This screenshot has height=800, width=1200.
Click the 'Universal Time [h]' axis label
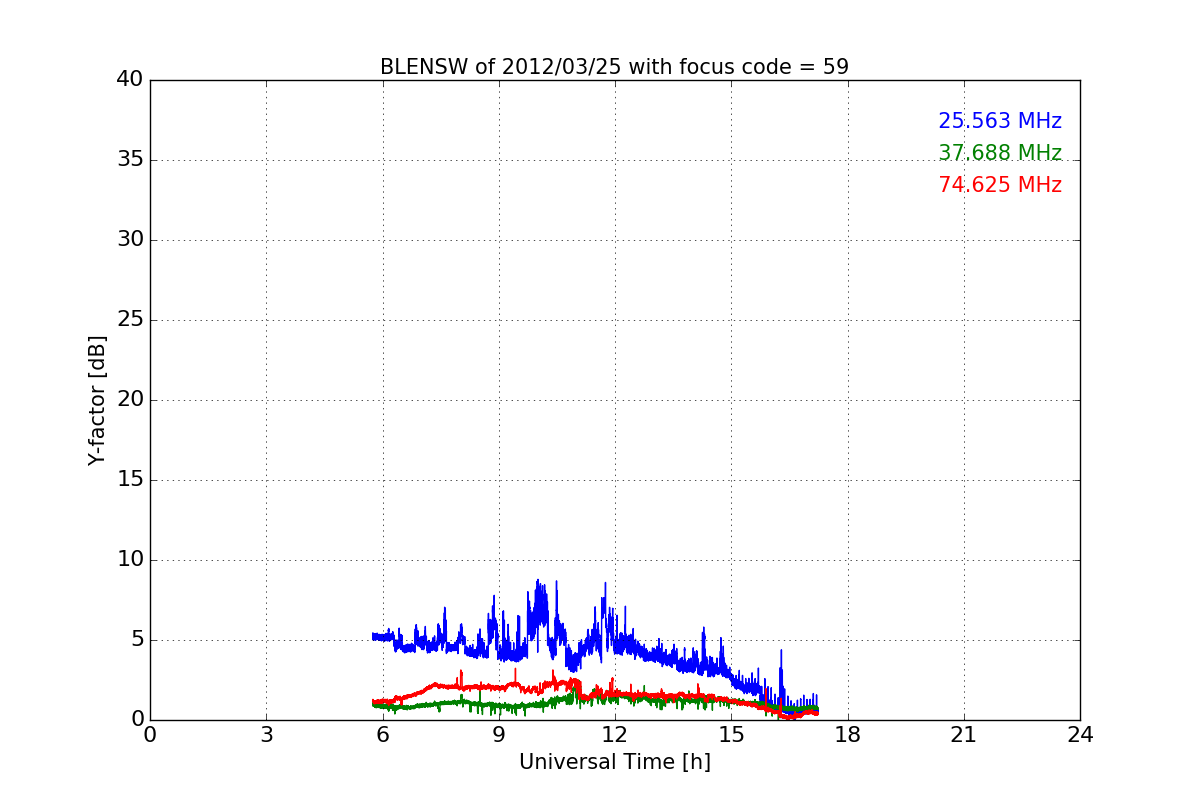tap(615, 762)
